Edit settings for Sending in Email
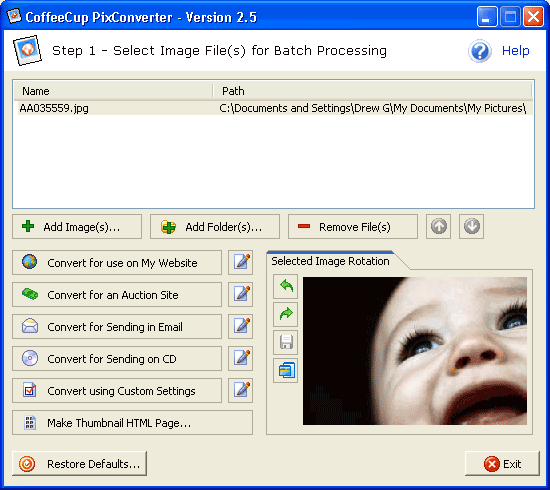 coord(241,326)
